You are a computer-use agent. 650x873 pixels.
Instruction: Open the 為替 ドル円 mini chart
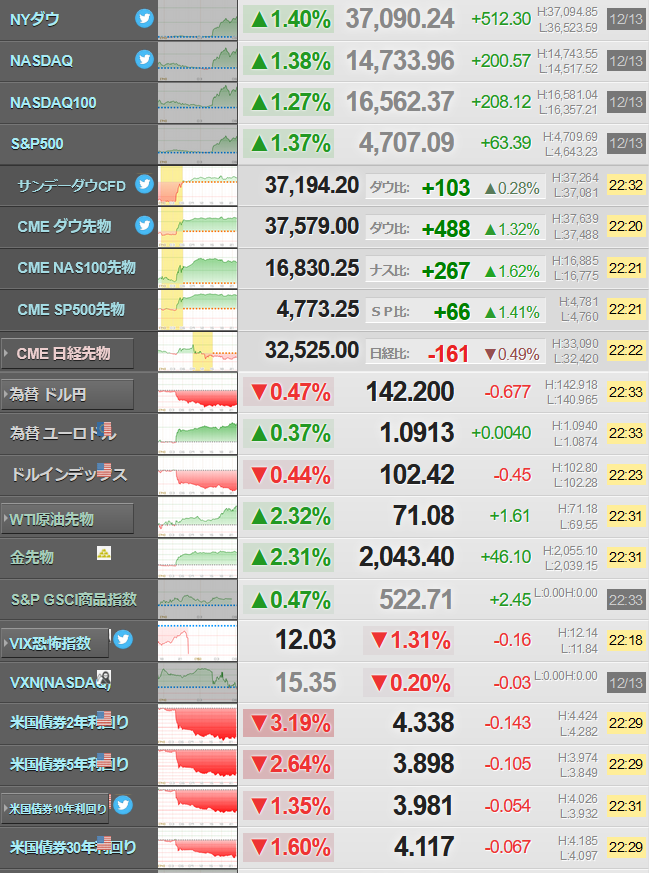(198, 393)
